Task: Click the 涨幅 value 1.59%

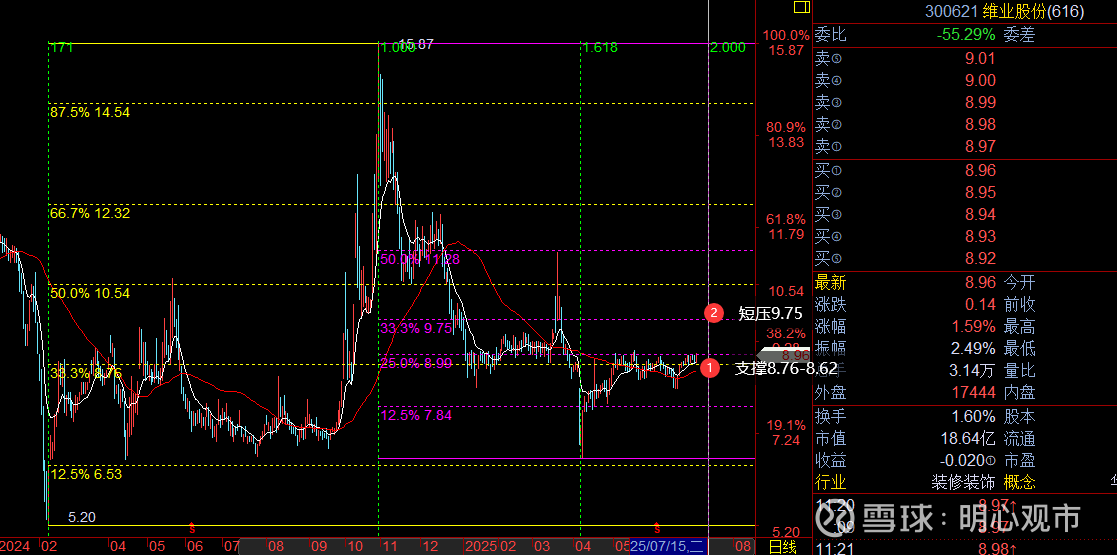Action: (972, 327)
